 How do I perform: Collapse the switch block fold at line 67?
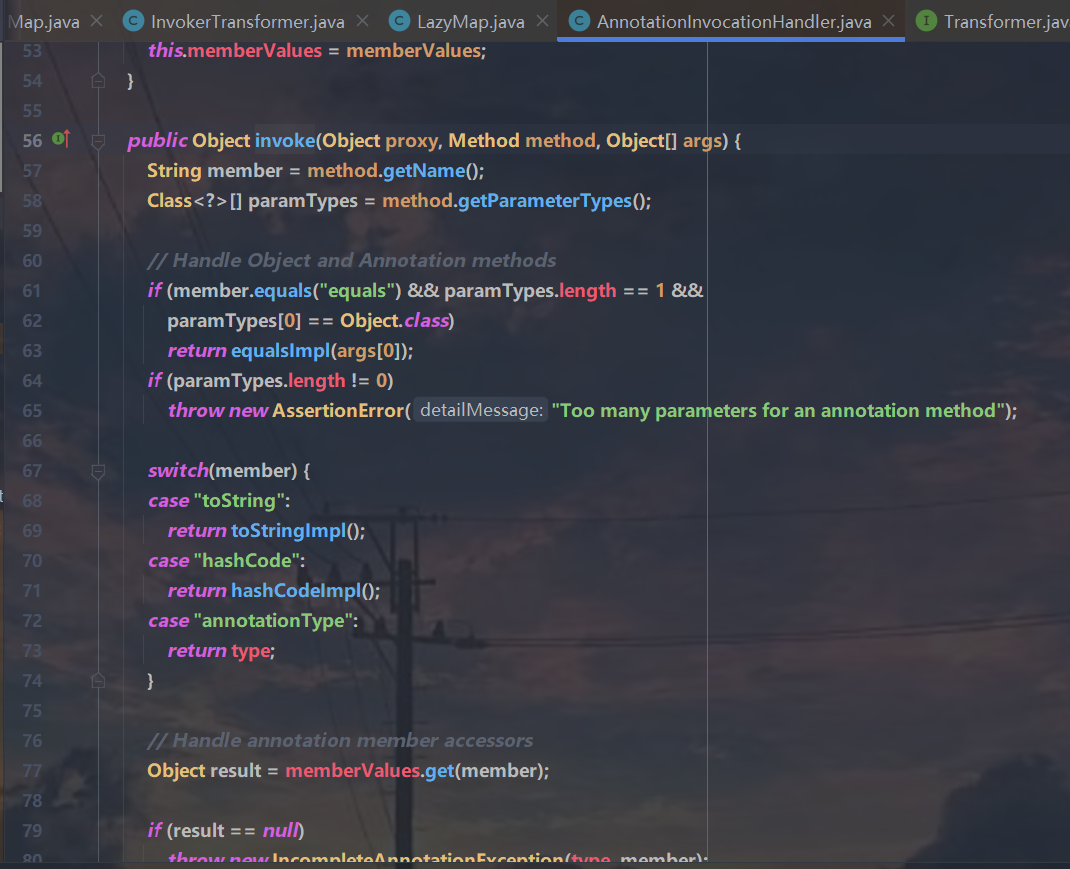coord(98,472)
